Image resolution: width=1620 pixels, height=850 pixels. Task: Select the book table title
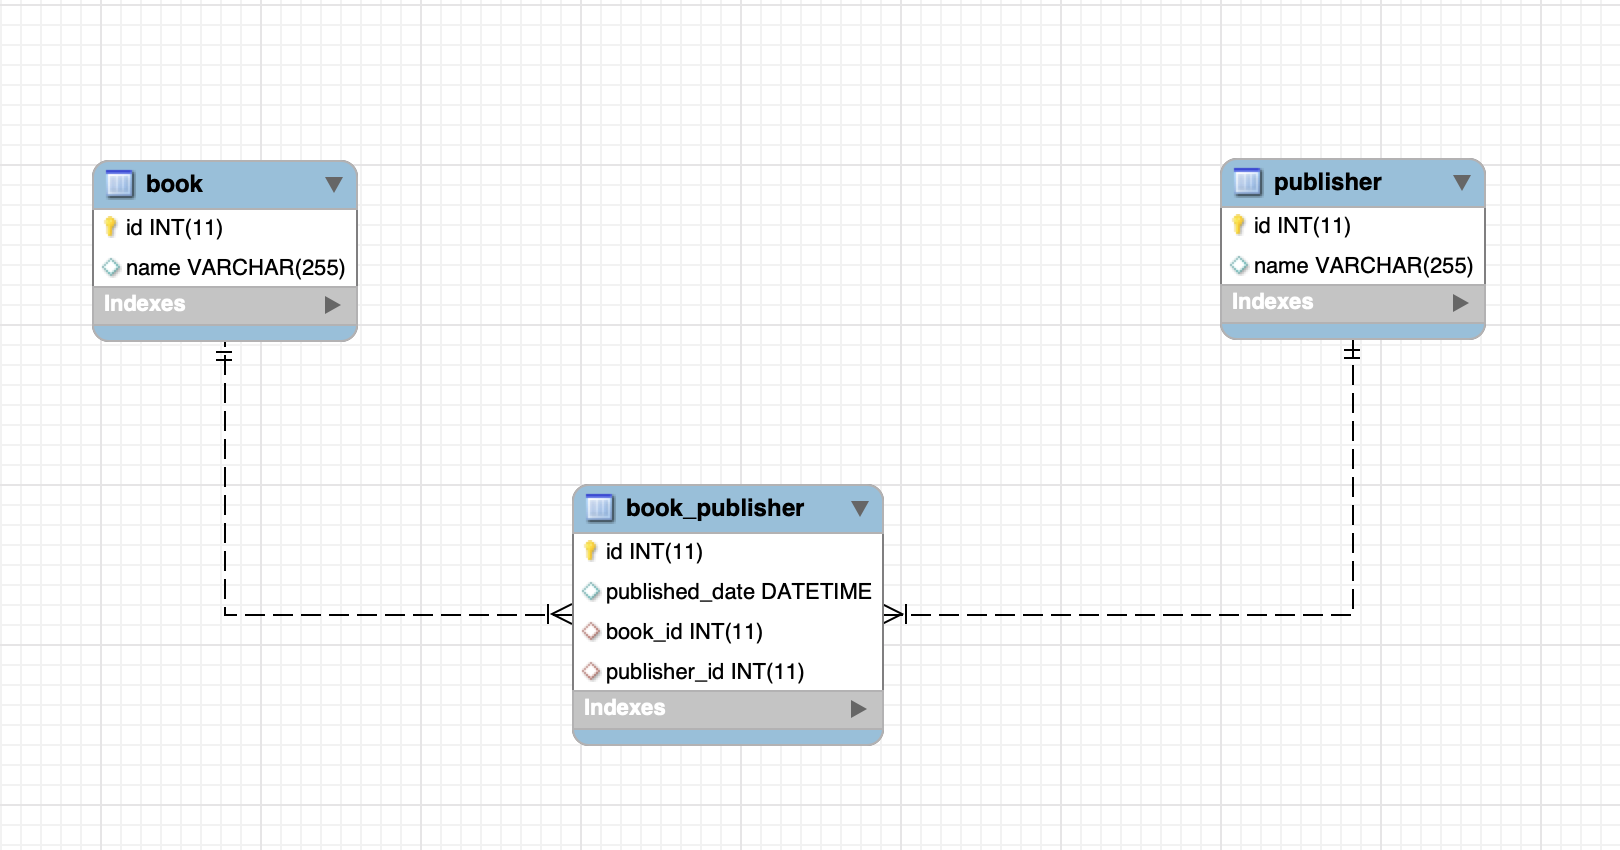(x=174, y=184)
